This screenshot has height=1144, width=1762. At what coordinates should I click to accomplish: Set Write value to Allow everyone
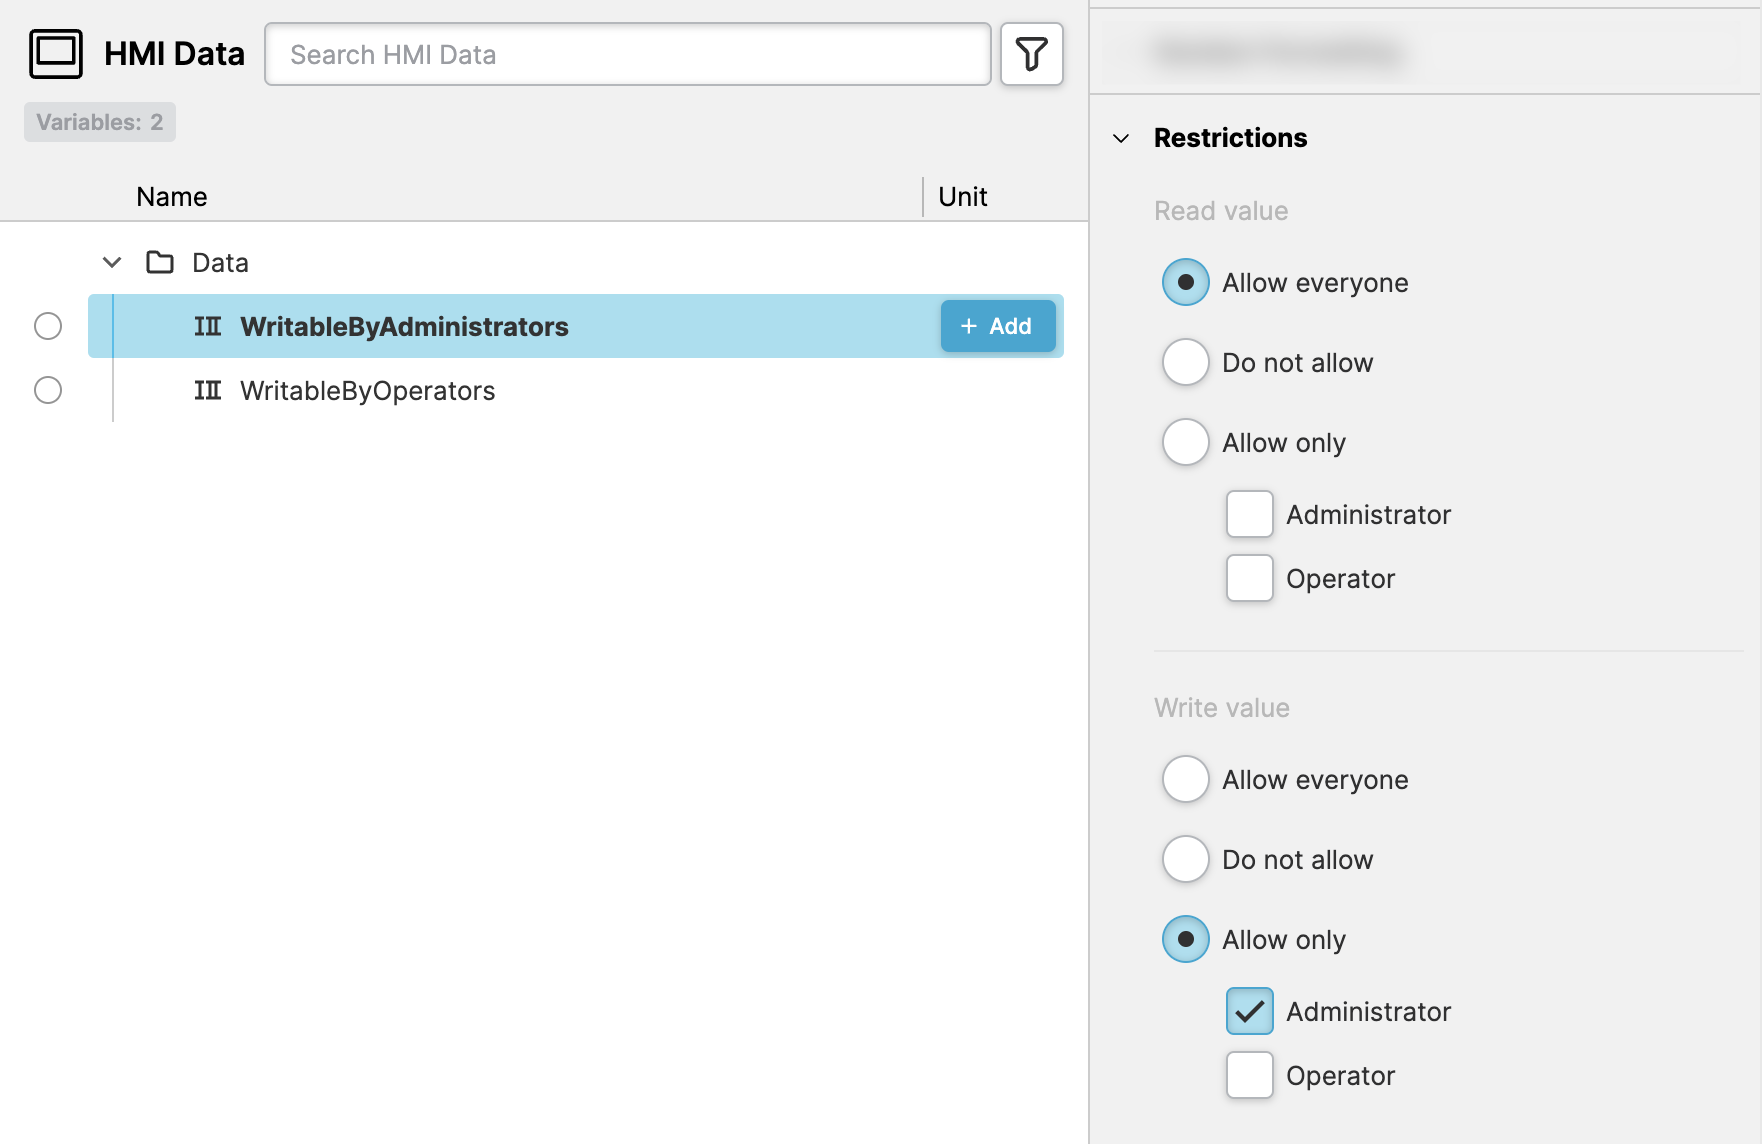(x=1186, y=780)
